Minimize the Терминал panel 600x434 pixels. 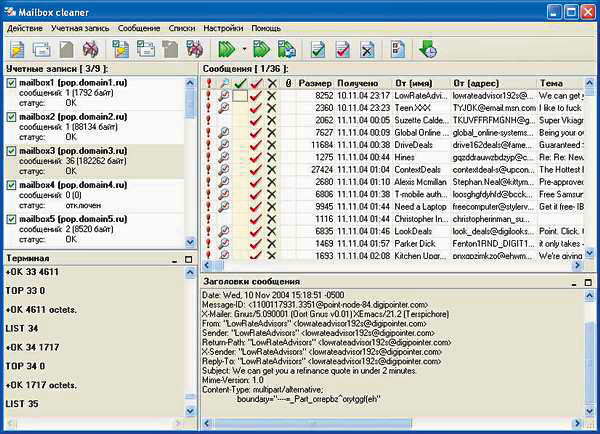point(174,259)
